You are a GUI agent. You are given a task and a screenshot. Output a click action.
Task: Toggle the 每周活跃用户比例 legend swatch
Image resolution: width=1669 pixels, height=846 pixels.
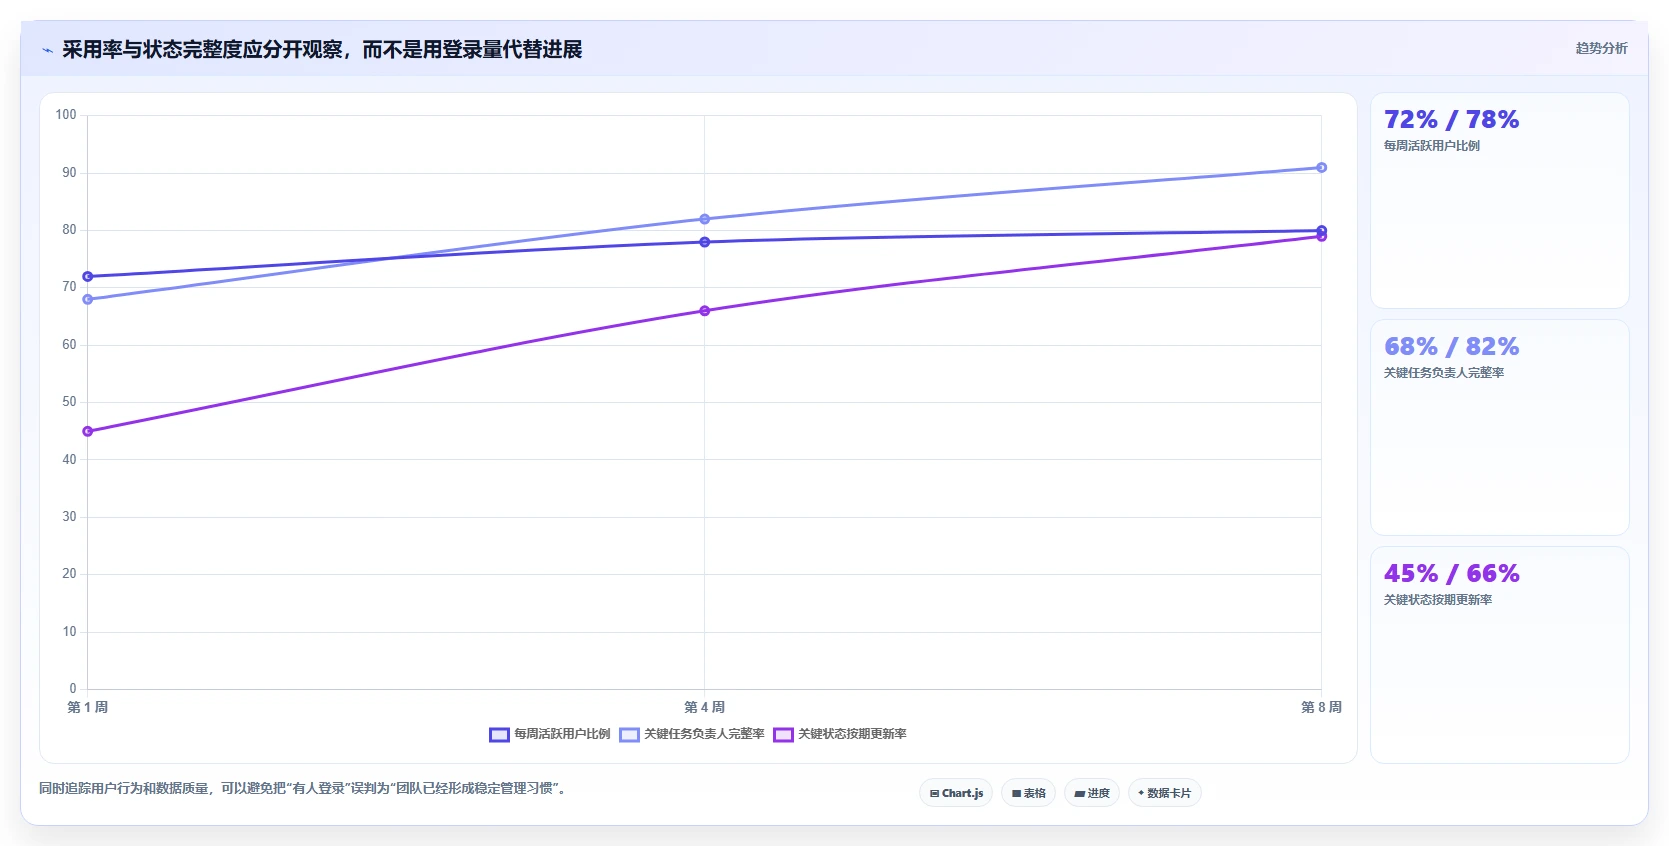[499, 735]
